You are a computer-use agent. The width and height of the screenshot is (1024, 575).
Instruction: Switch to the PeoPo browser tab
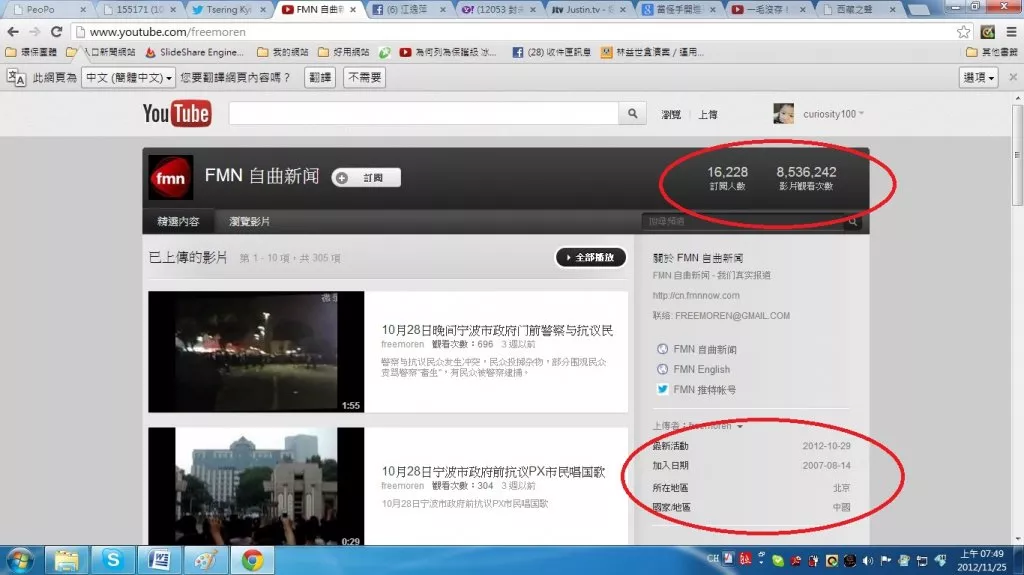coord(48,9)
